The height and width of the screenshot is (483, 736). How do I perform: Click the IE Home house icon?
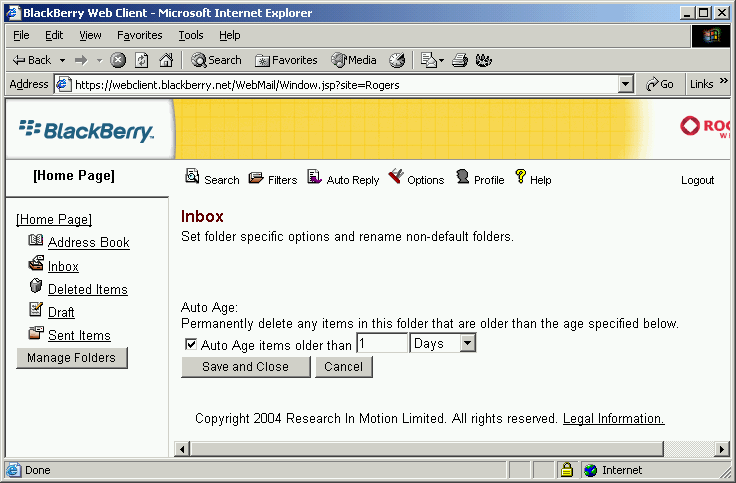click(166, 60)
